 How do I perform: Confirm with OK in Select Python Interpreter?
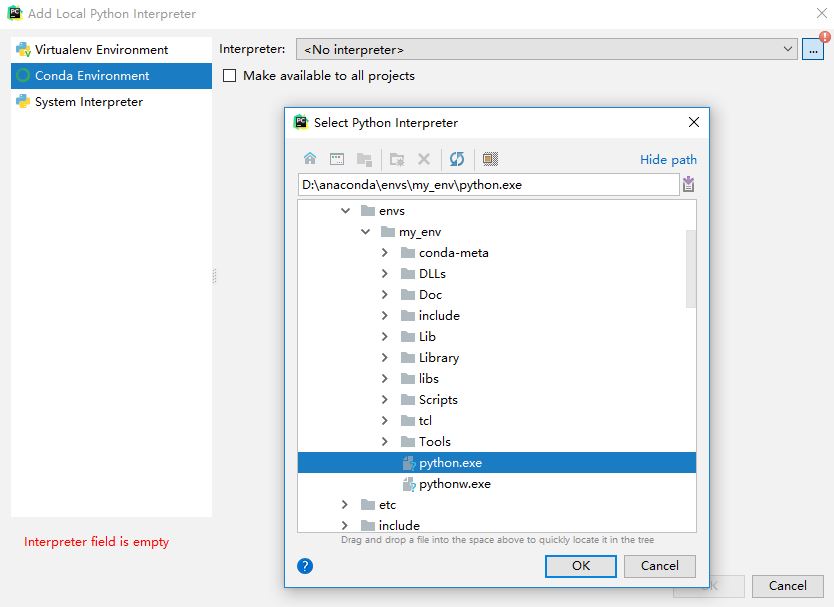[581, 566]
